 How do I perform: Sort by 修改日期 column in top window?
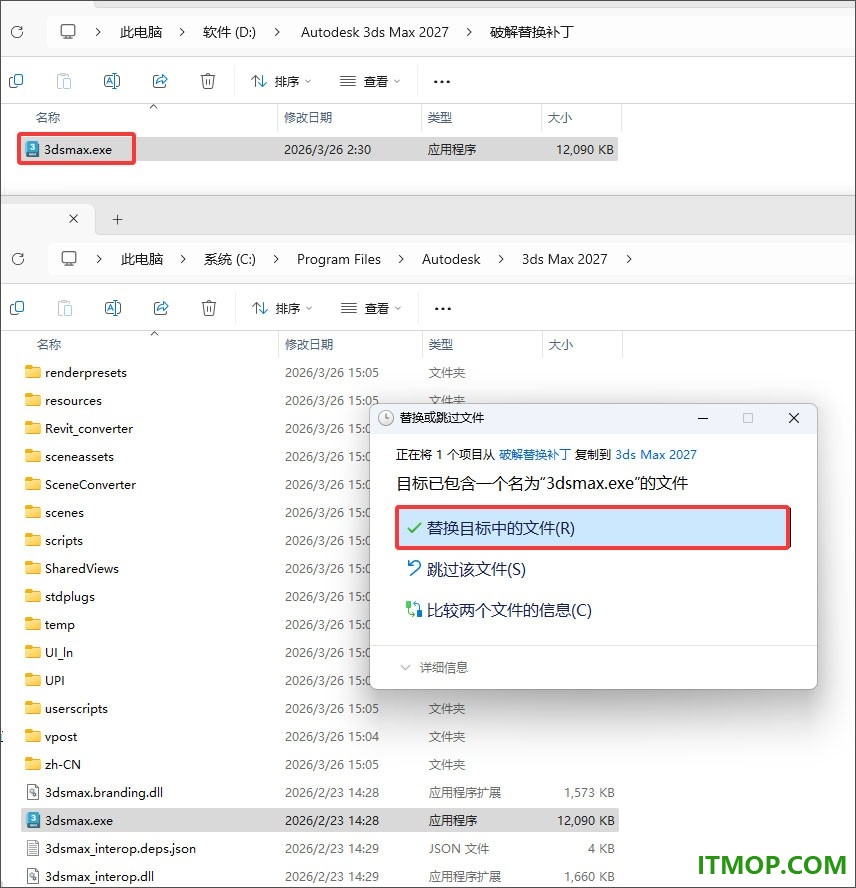pos(308,117)
